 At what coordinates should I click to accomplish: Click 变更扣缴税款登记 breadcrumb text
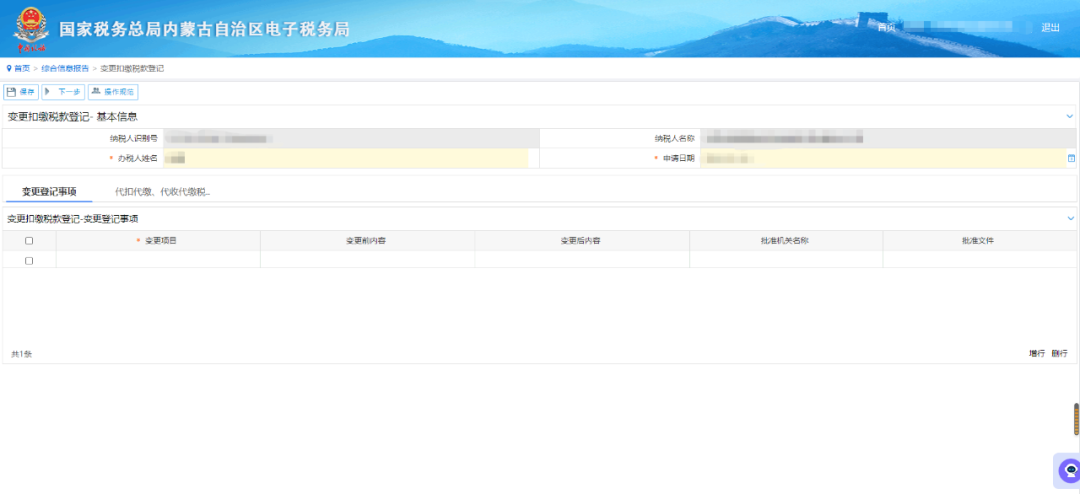pyautogui.click(x=132, y=69)
